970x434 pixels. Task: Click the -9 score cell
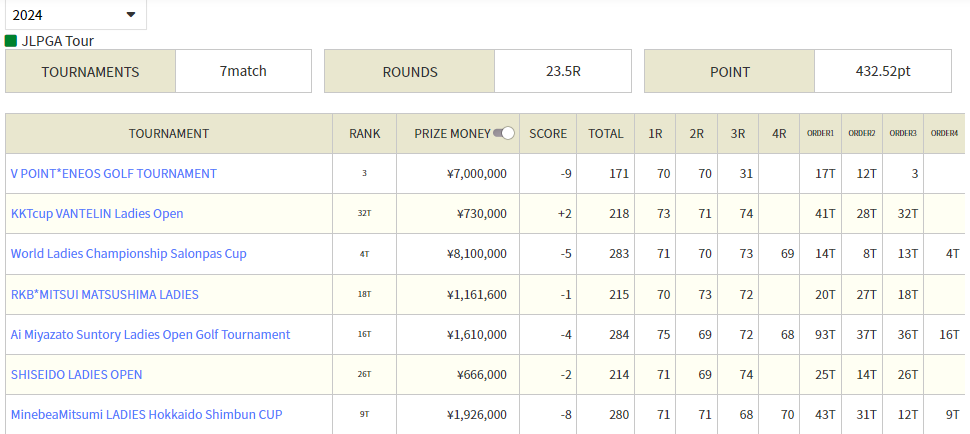pyautogui.click(x=548, y=174)
